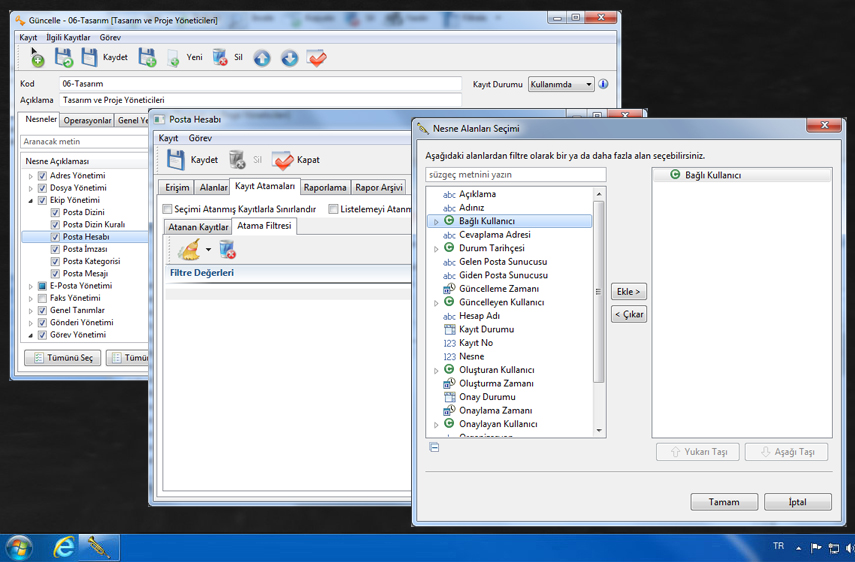
Task: Click the Kaydet save icon in Posta Hesabı
Action: pos(176,160)
